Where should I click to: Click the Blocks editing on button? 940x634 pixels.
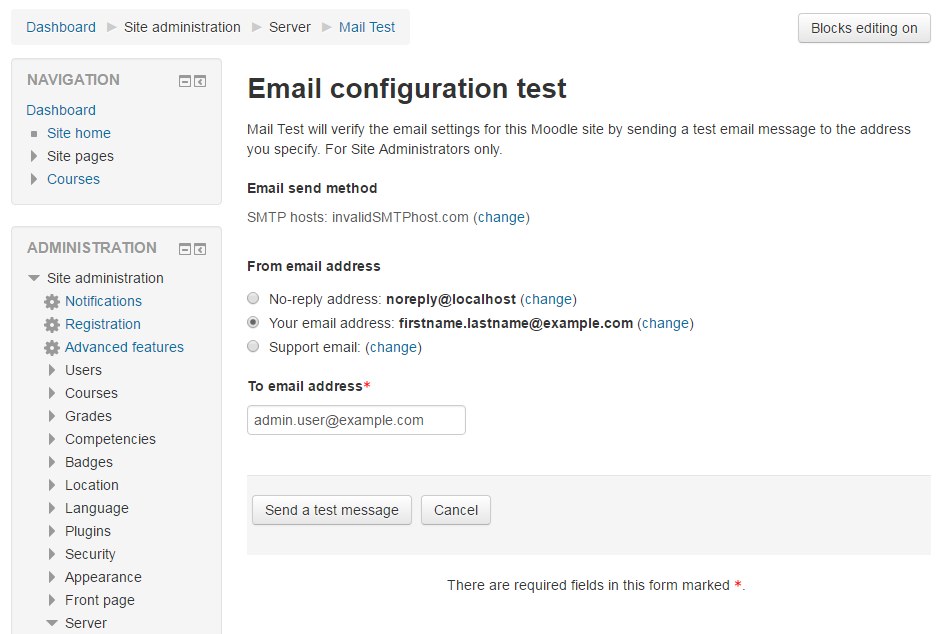coord(864,28)
